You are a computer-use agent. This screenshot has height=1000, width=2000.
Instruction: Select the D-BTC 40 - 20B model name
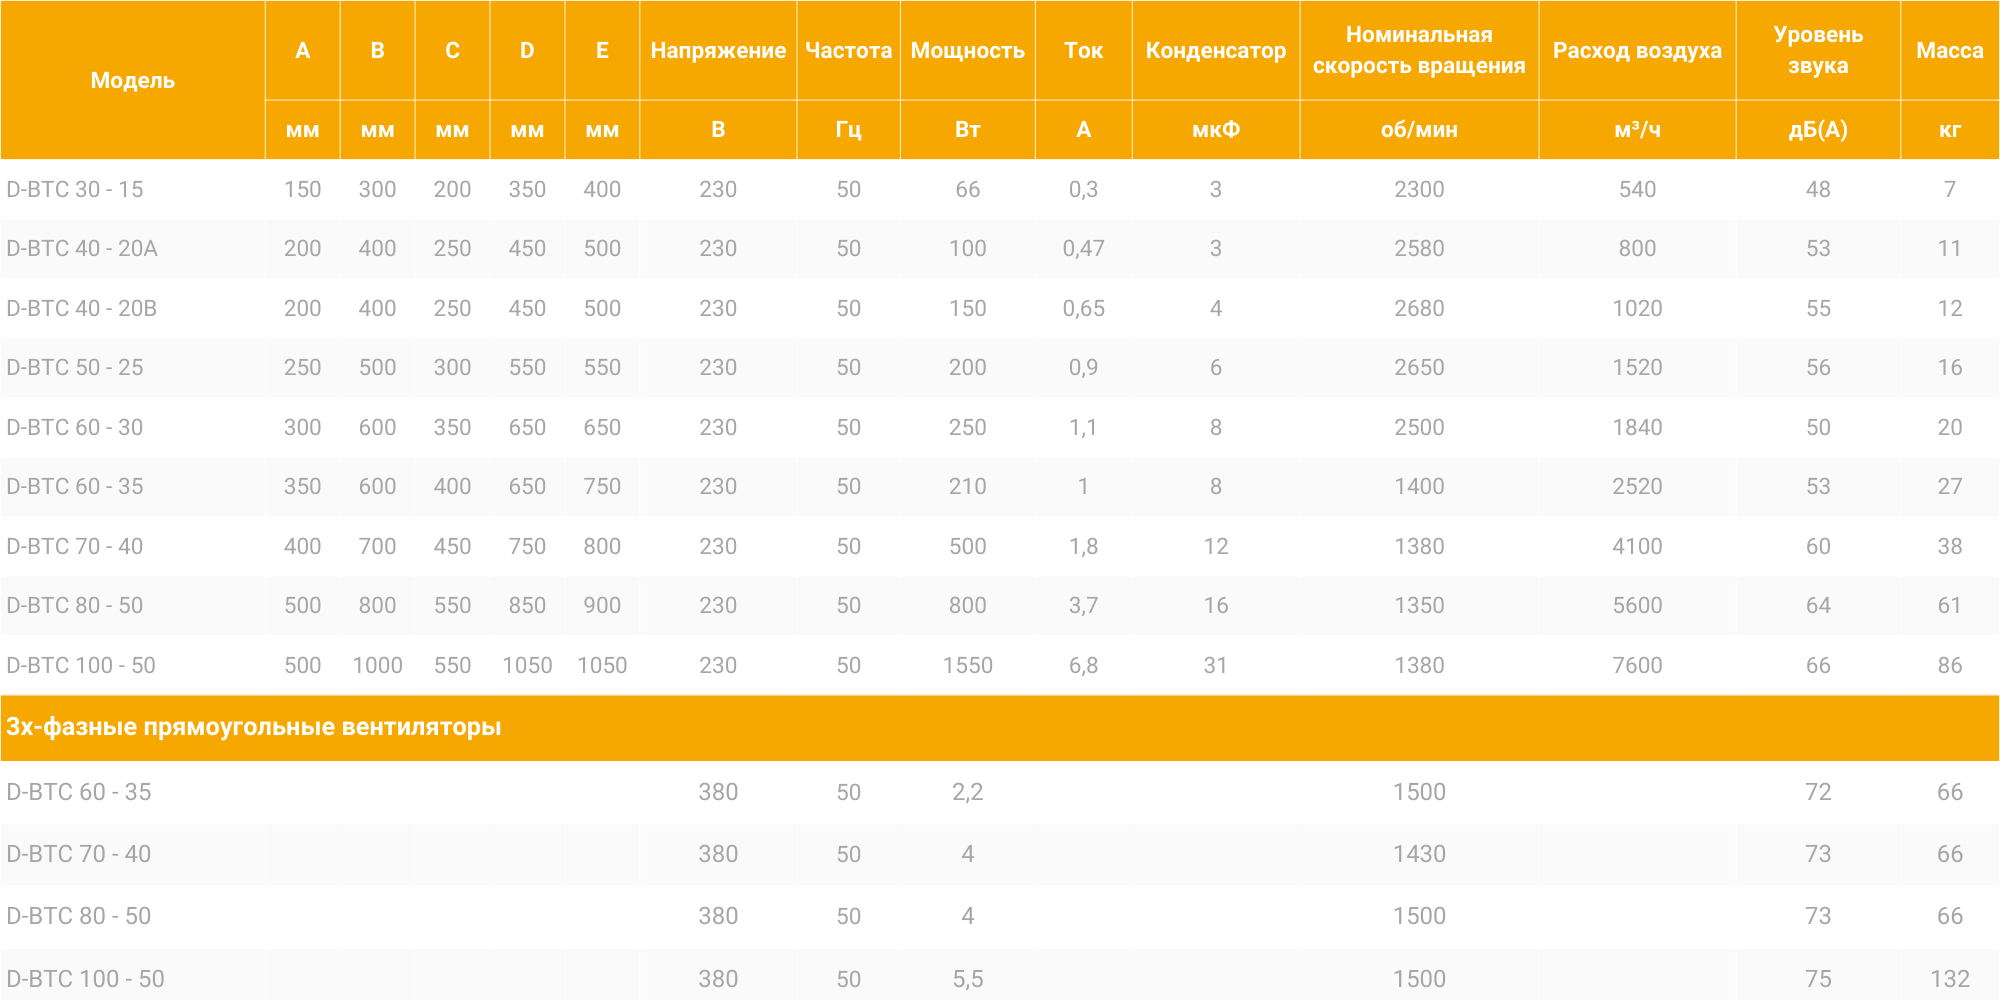(x=82, y=308)
